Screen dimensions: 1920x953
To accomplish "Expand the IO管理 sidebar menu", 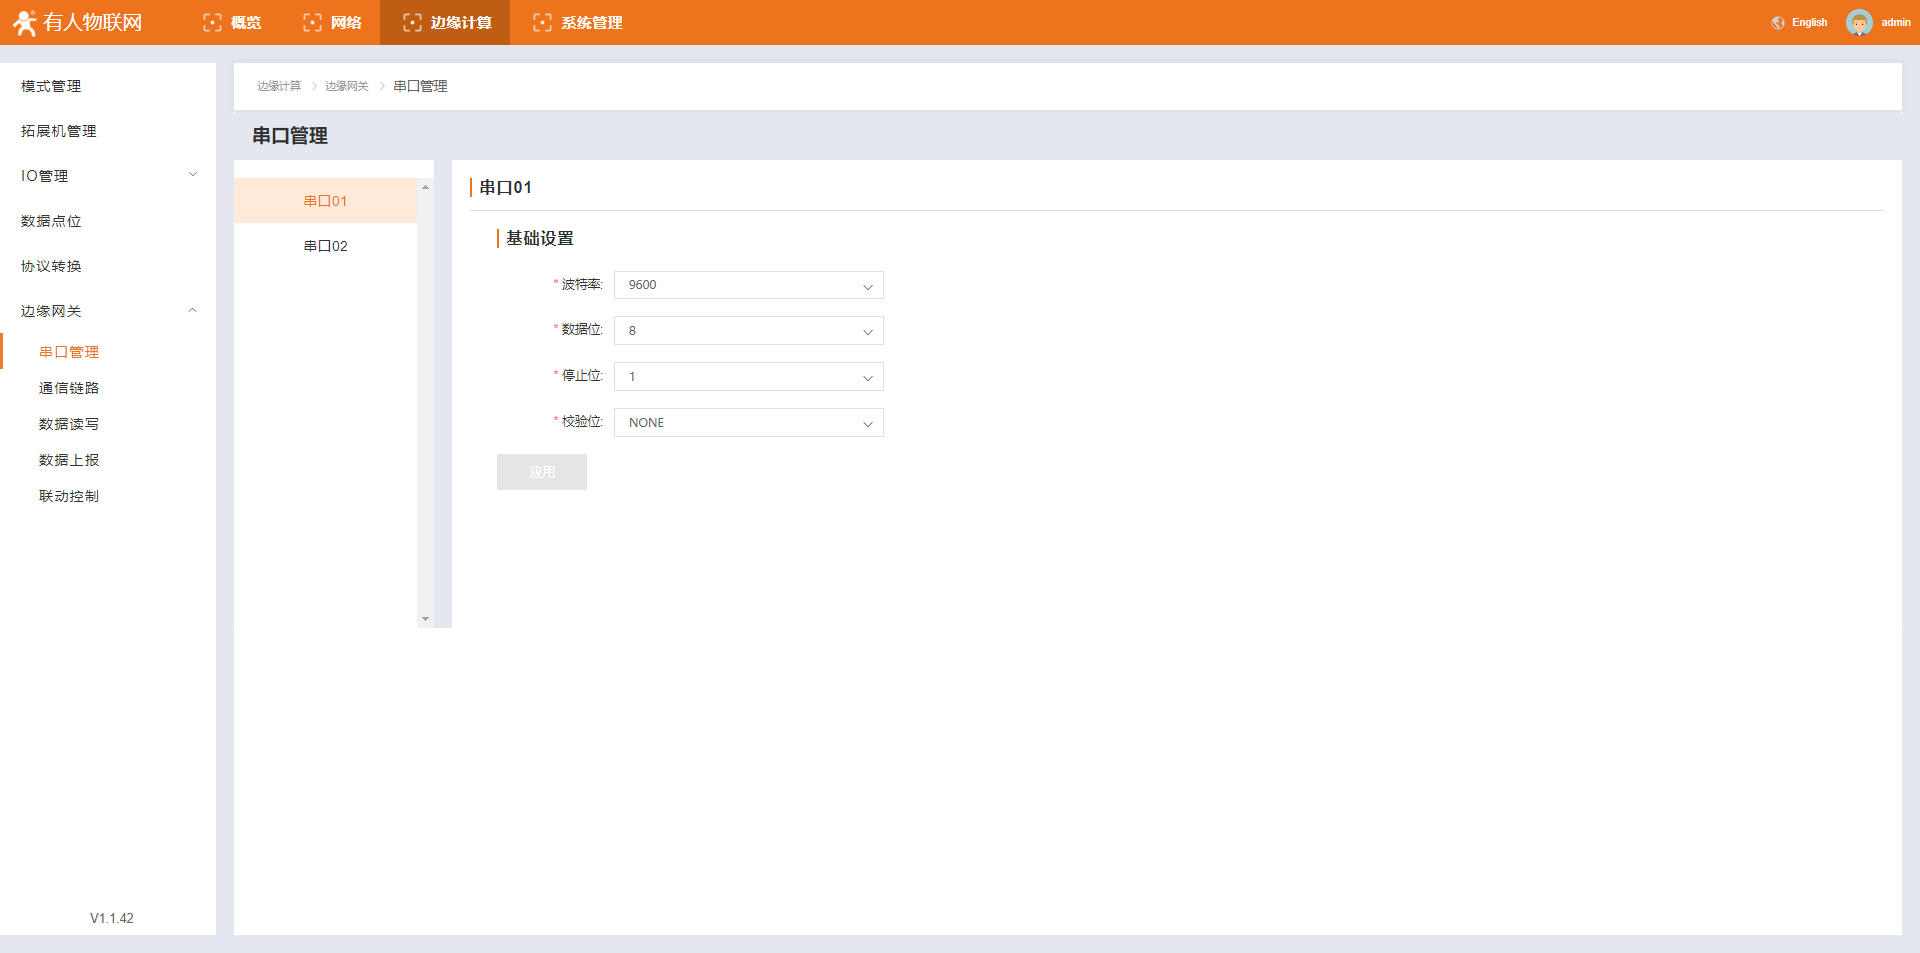I will point(108,176).
